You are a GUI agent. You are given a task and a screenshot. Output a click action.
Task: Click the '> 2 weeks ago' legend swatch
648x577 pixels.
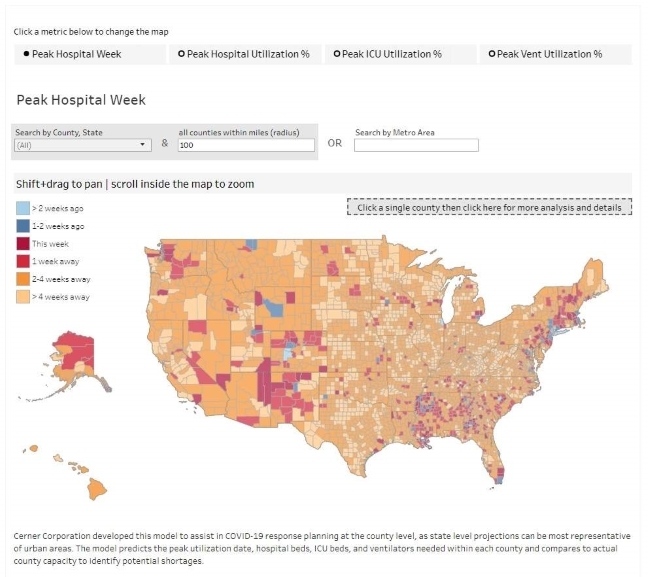[22, 209]
